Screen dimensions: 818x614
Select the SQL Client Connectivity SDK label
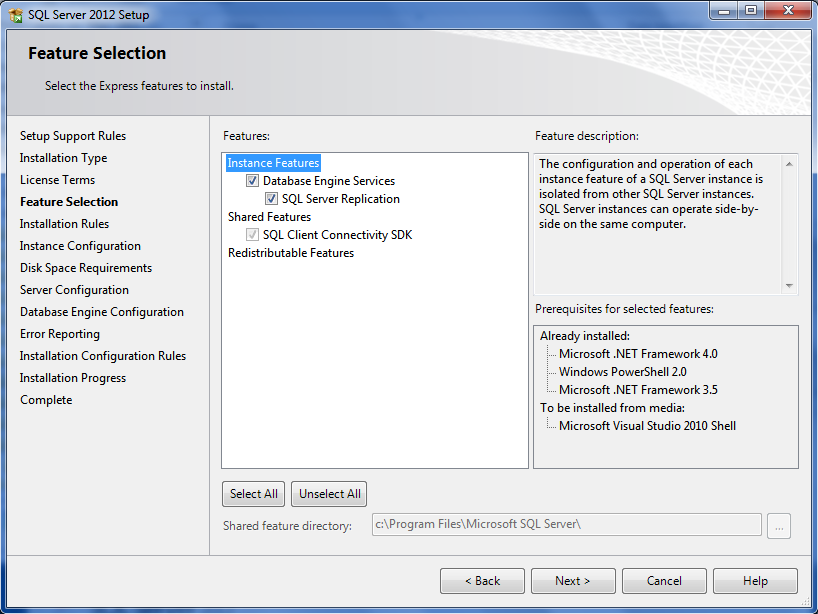[x=338, y=235]
